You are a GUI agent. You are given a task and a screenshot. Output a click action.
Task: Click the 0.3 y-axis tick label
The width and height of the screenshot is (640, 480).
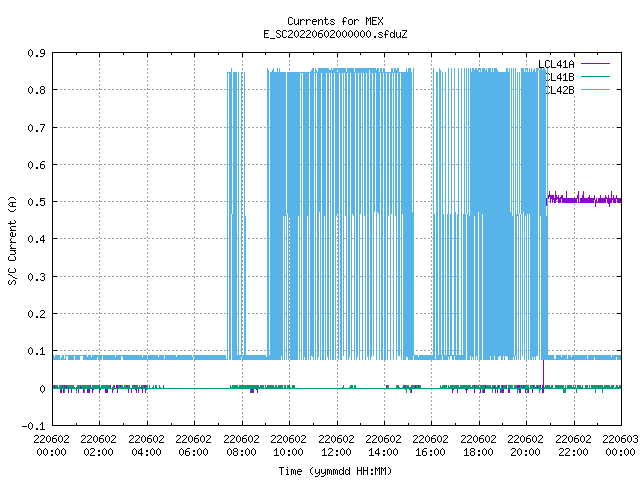pyautogui.click(x=36, y=277)
